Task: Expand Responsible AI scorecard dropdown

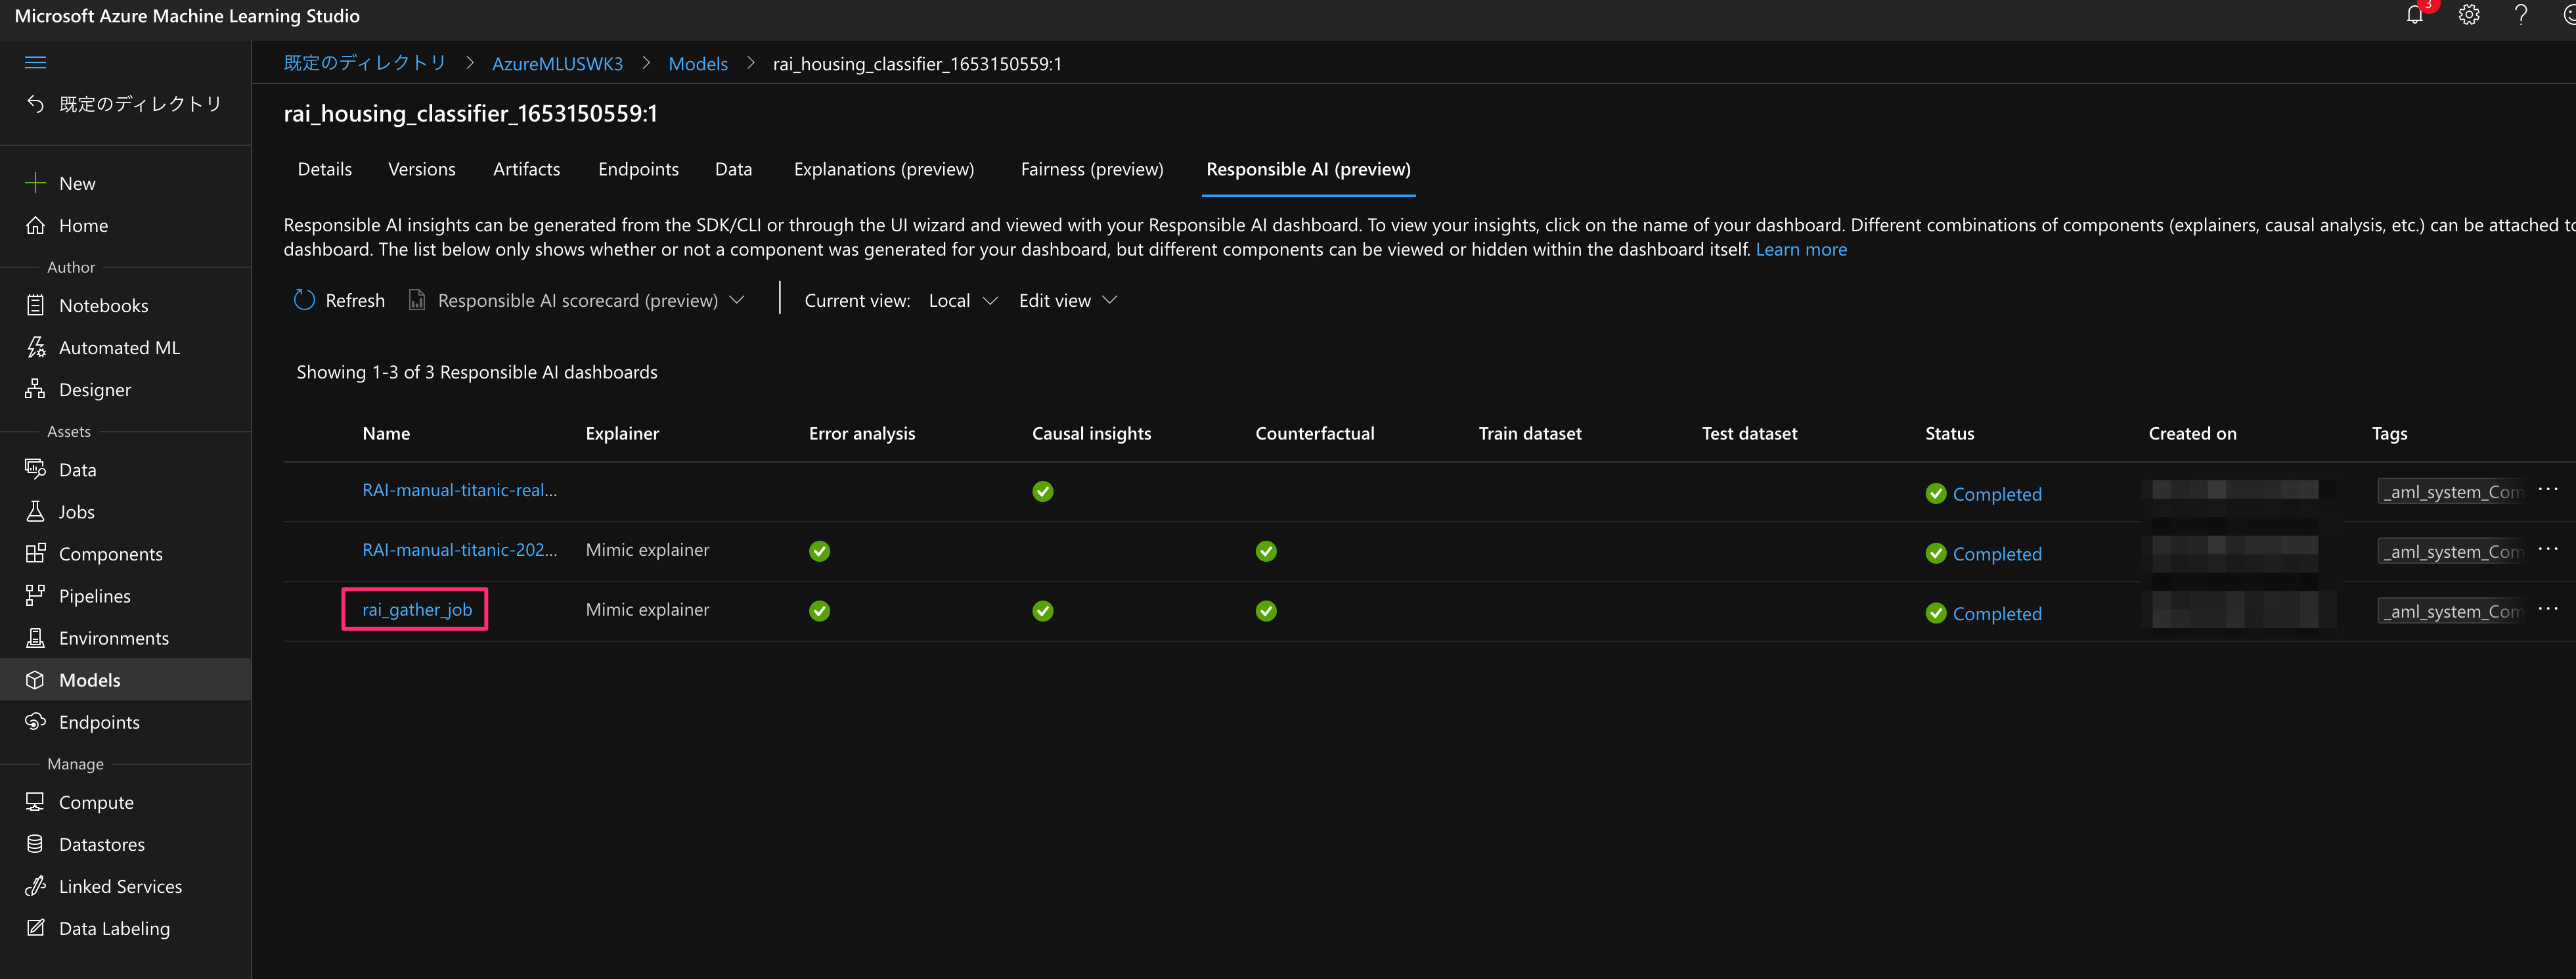Action: (x=578, y=300)
